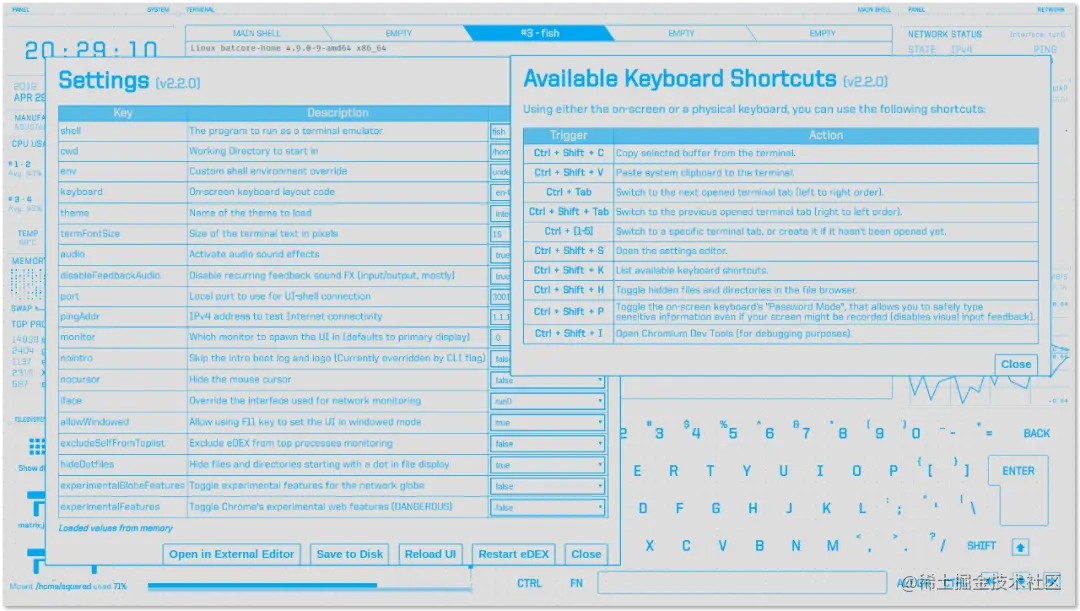Screen dimensions: 1080x611
Task: Click the 'Ctrl + Shift + H' trigger cell
Action: tap(568, 290)
